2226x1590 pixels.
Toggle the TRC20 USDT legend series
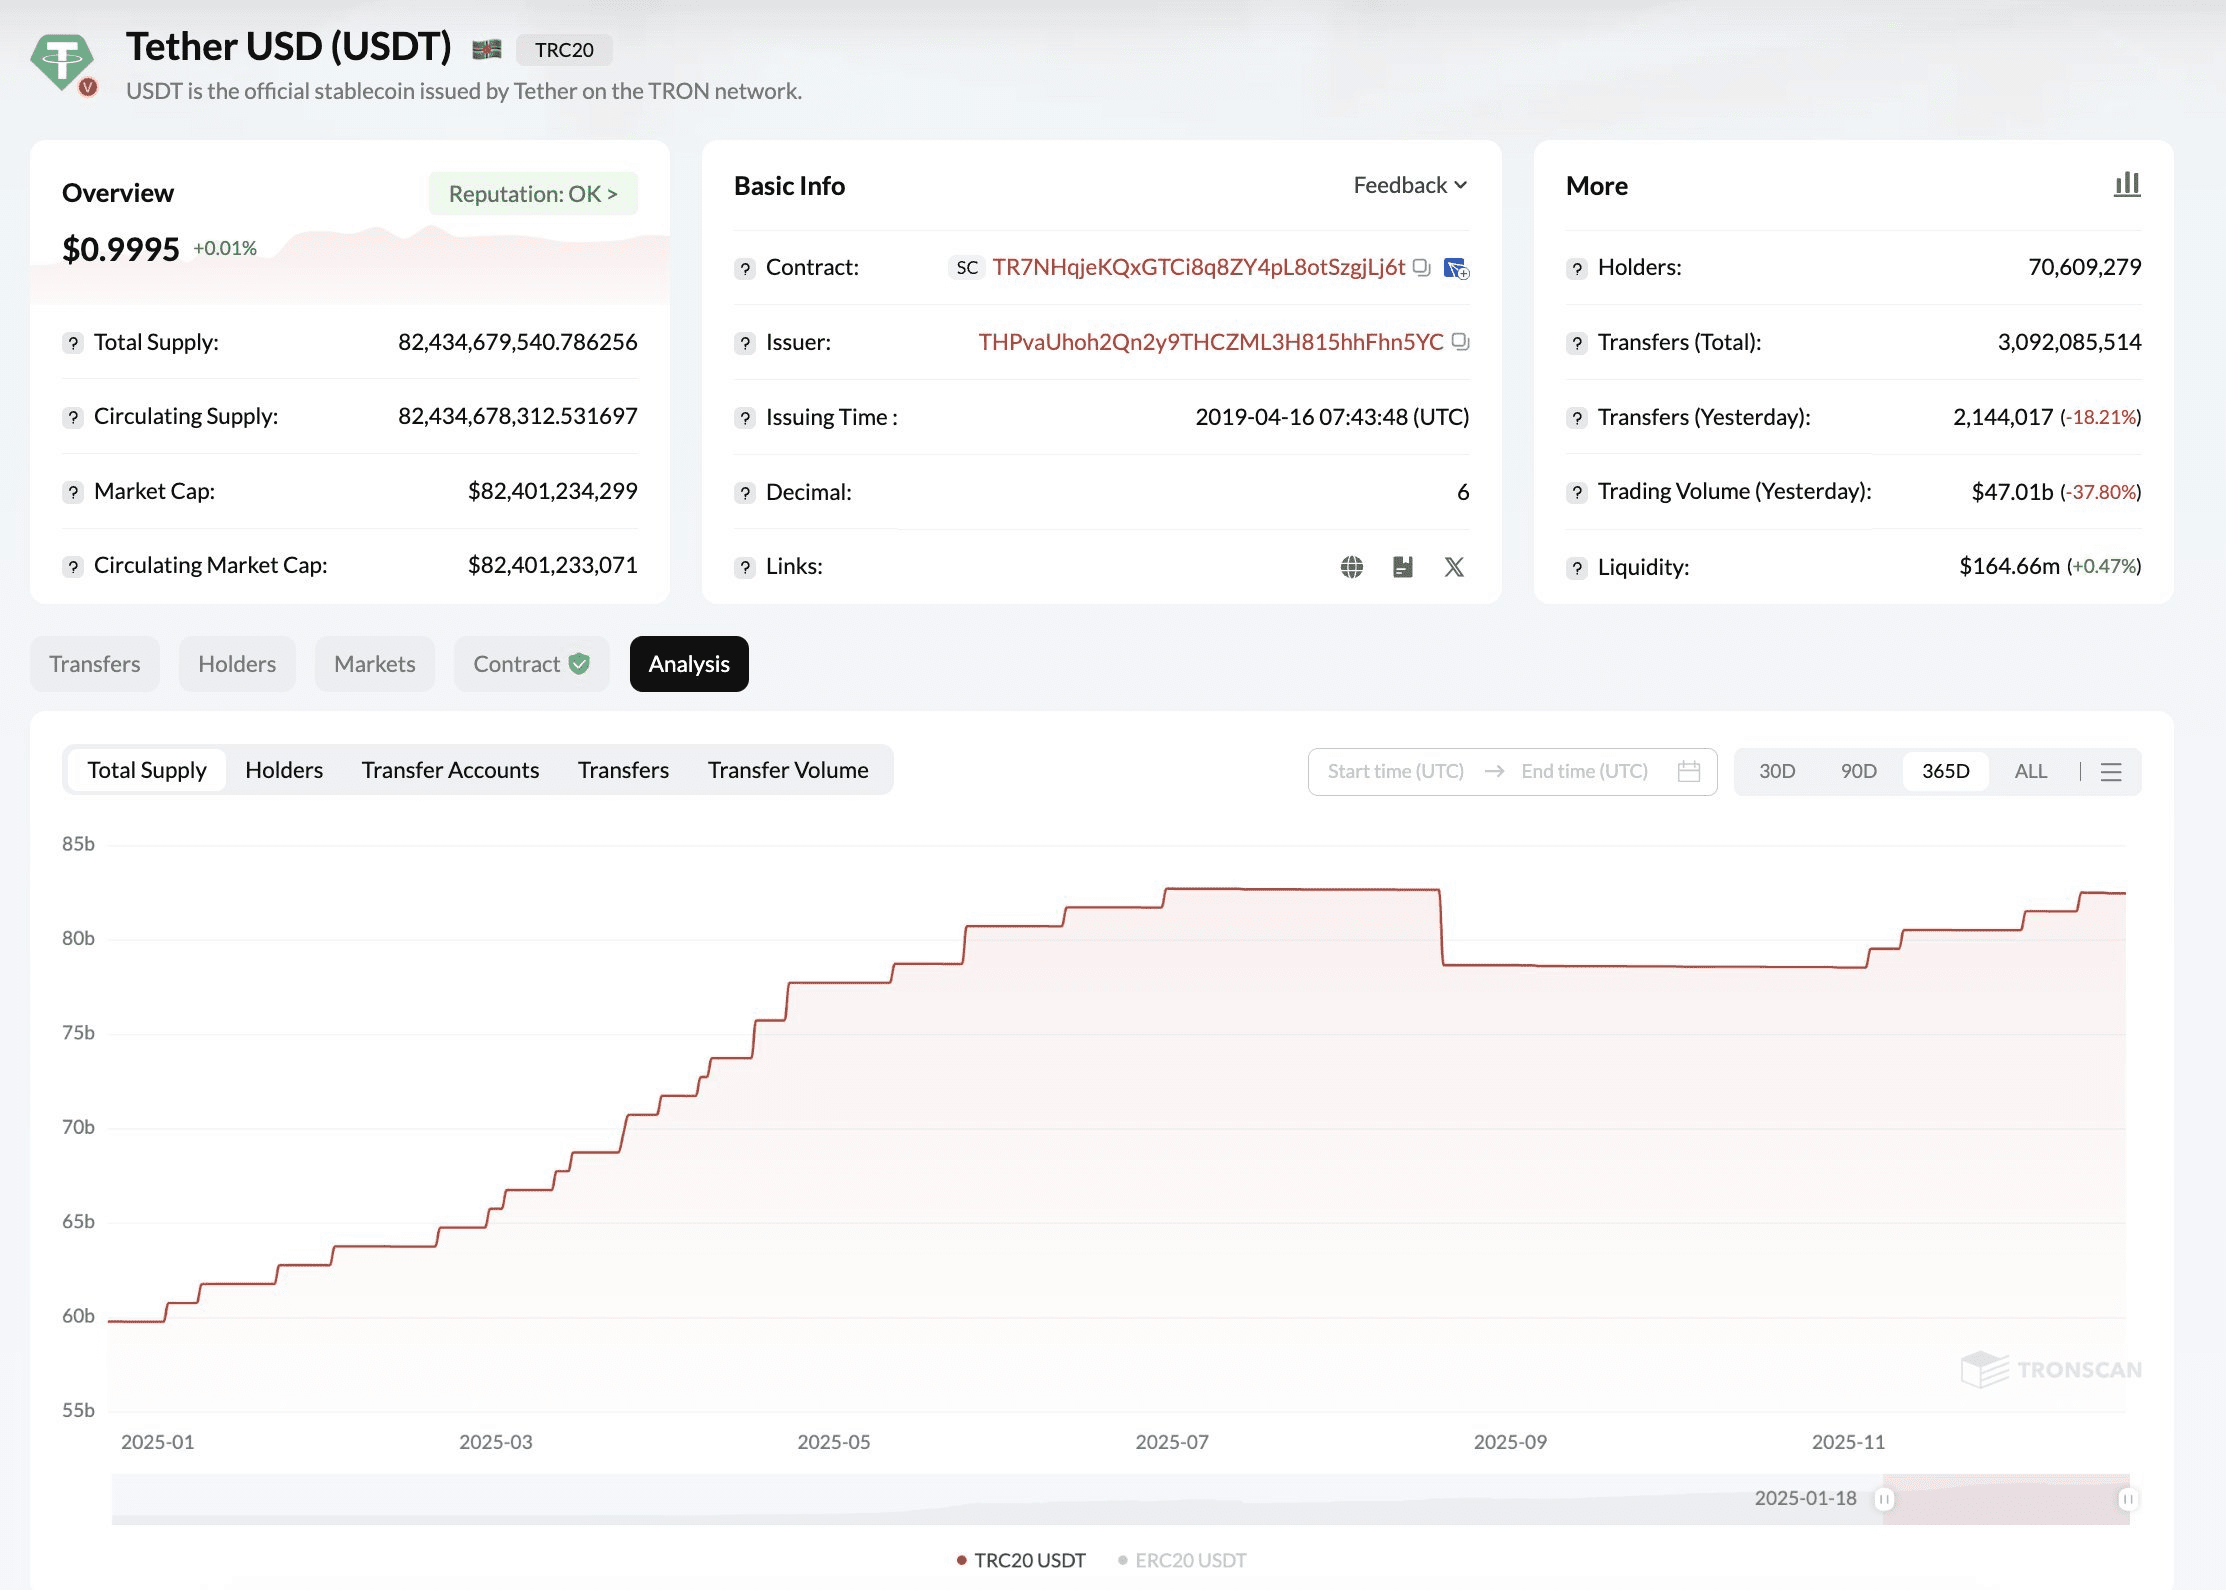[1021, 1560]
